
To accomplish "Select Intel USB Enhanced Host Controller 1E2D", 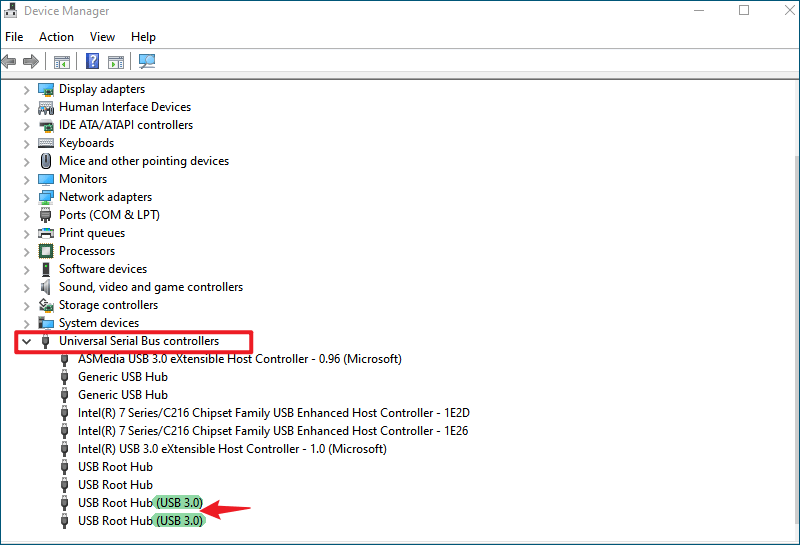I will pyautogui.click(x=274, y=413).
